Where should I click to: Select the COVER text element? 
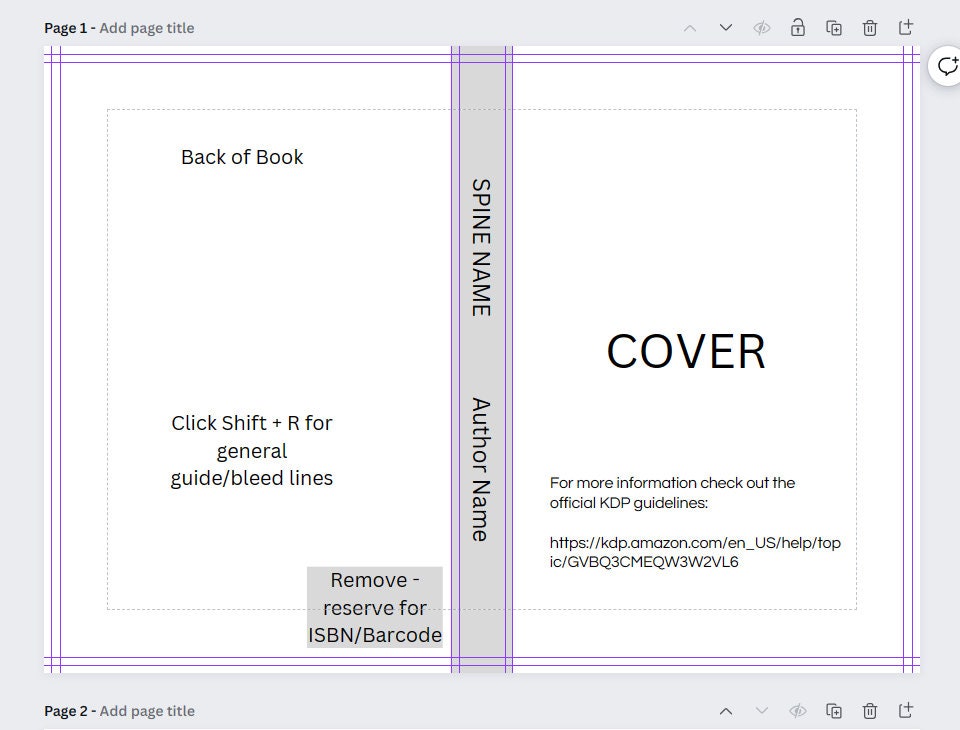tap(684, 351)
